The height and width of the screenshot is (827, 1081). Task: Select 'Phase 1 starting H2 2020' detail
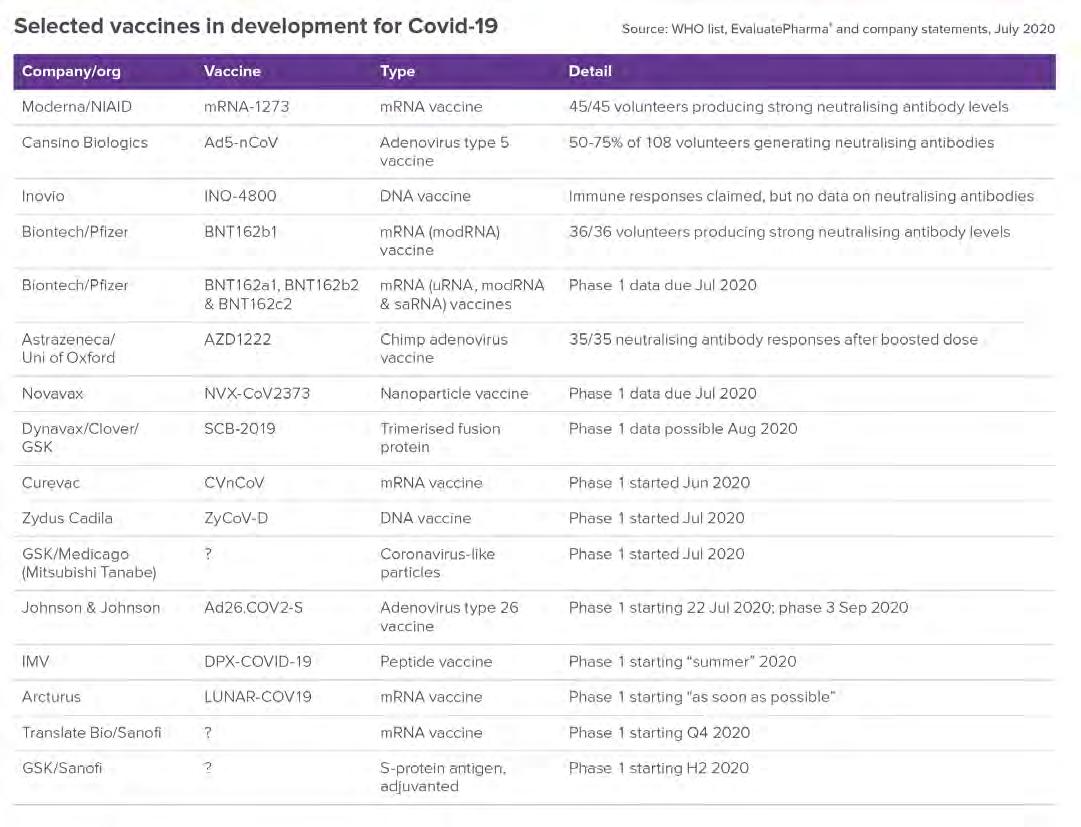pyautogui.click(x=658, y=768)
